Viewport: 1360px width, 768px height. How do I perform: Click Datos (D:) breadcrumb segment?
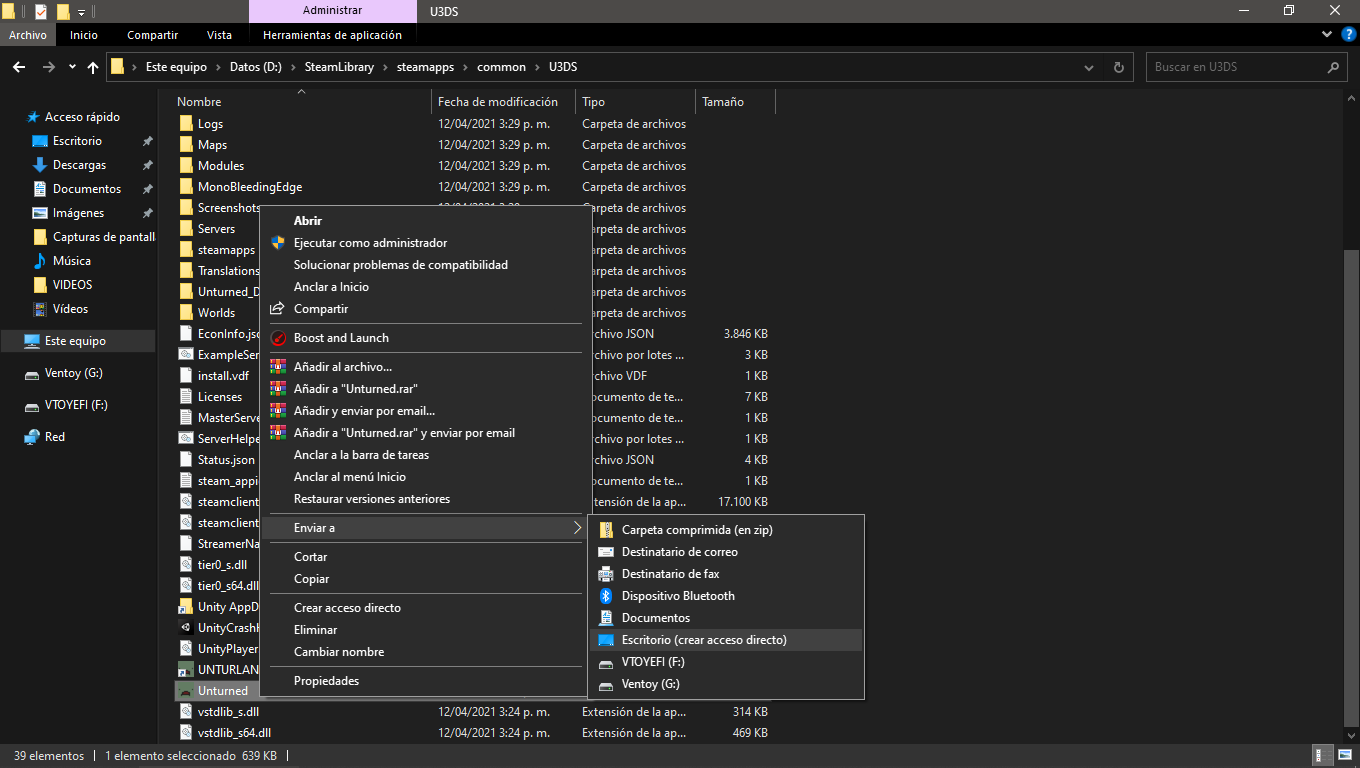pos(255,67)
